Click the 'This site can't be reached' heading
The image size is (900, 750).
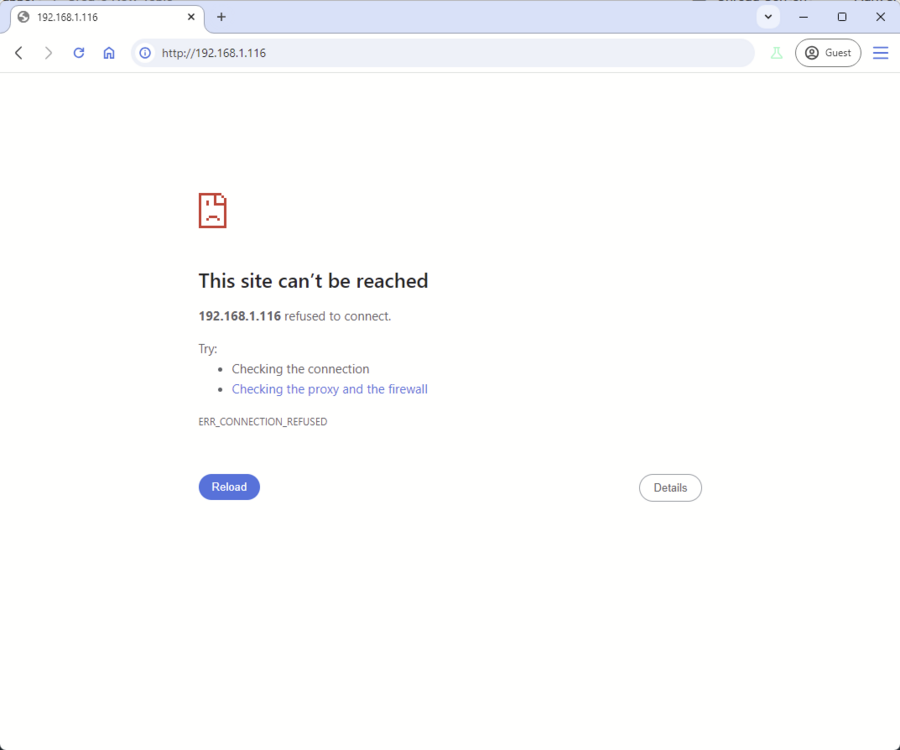(313, 281)
